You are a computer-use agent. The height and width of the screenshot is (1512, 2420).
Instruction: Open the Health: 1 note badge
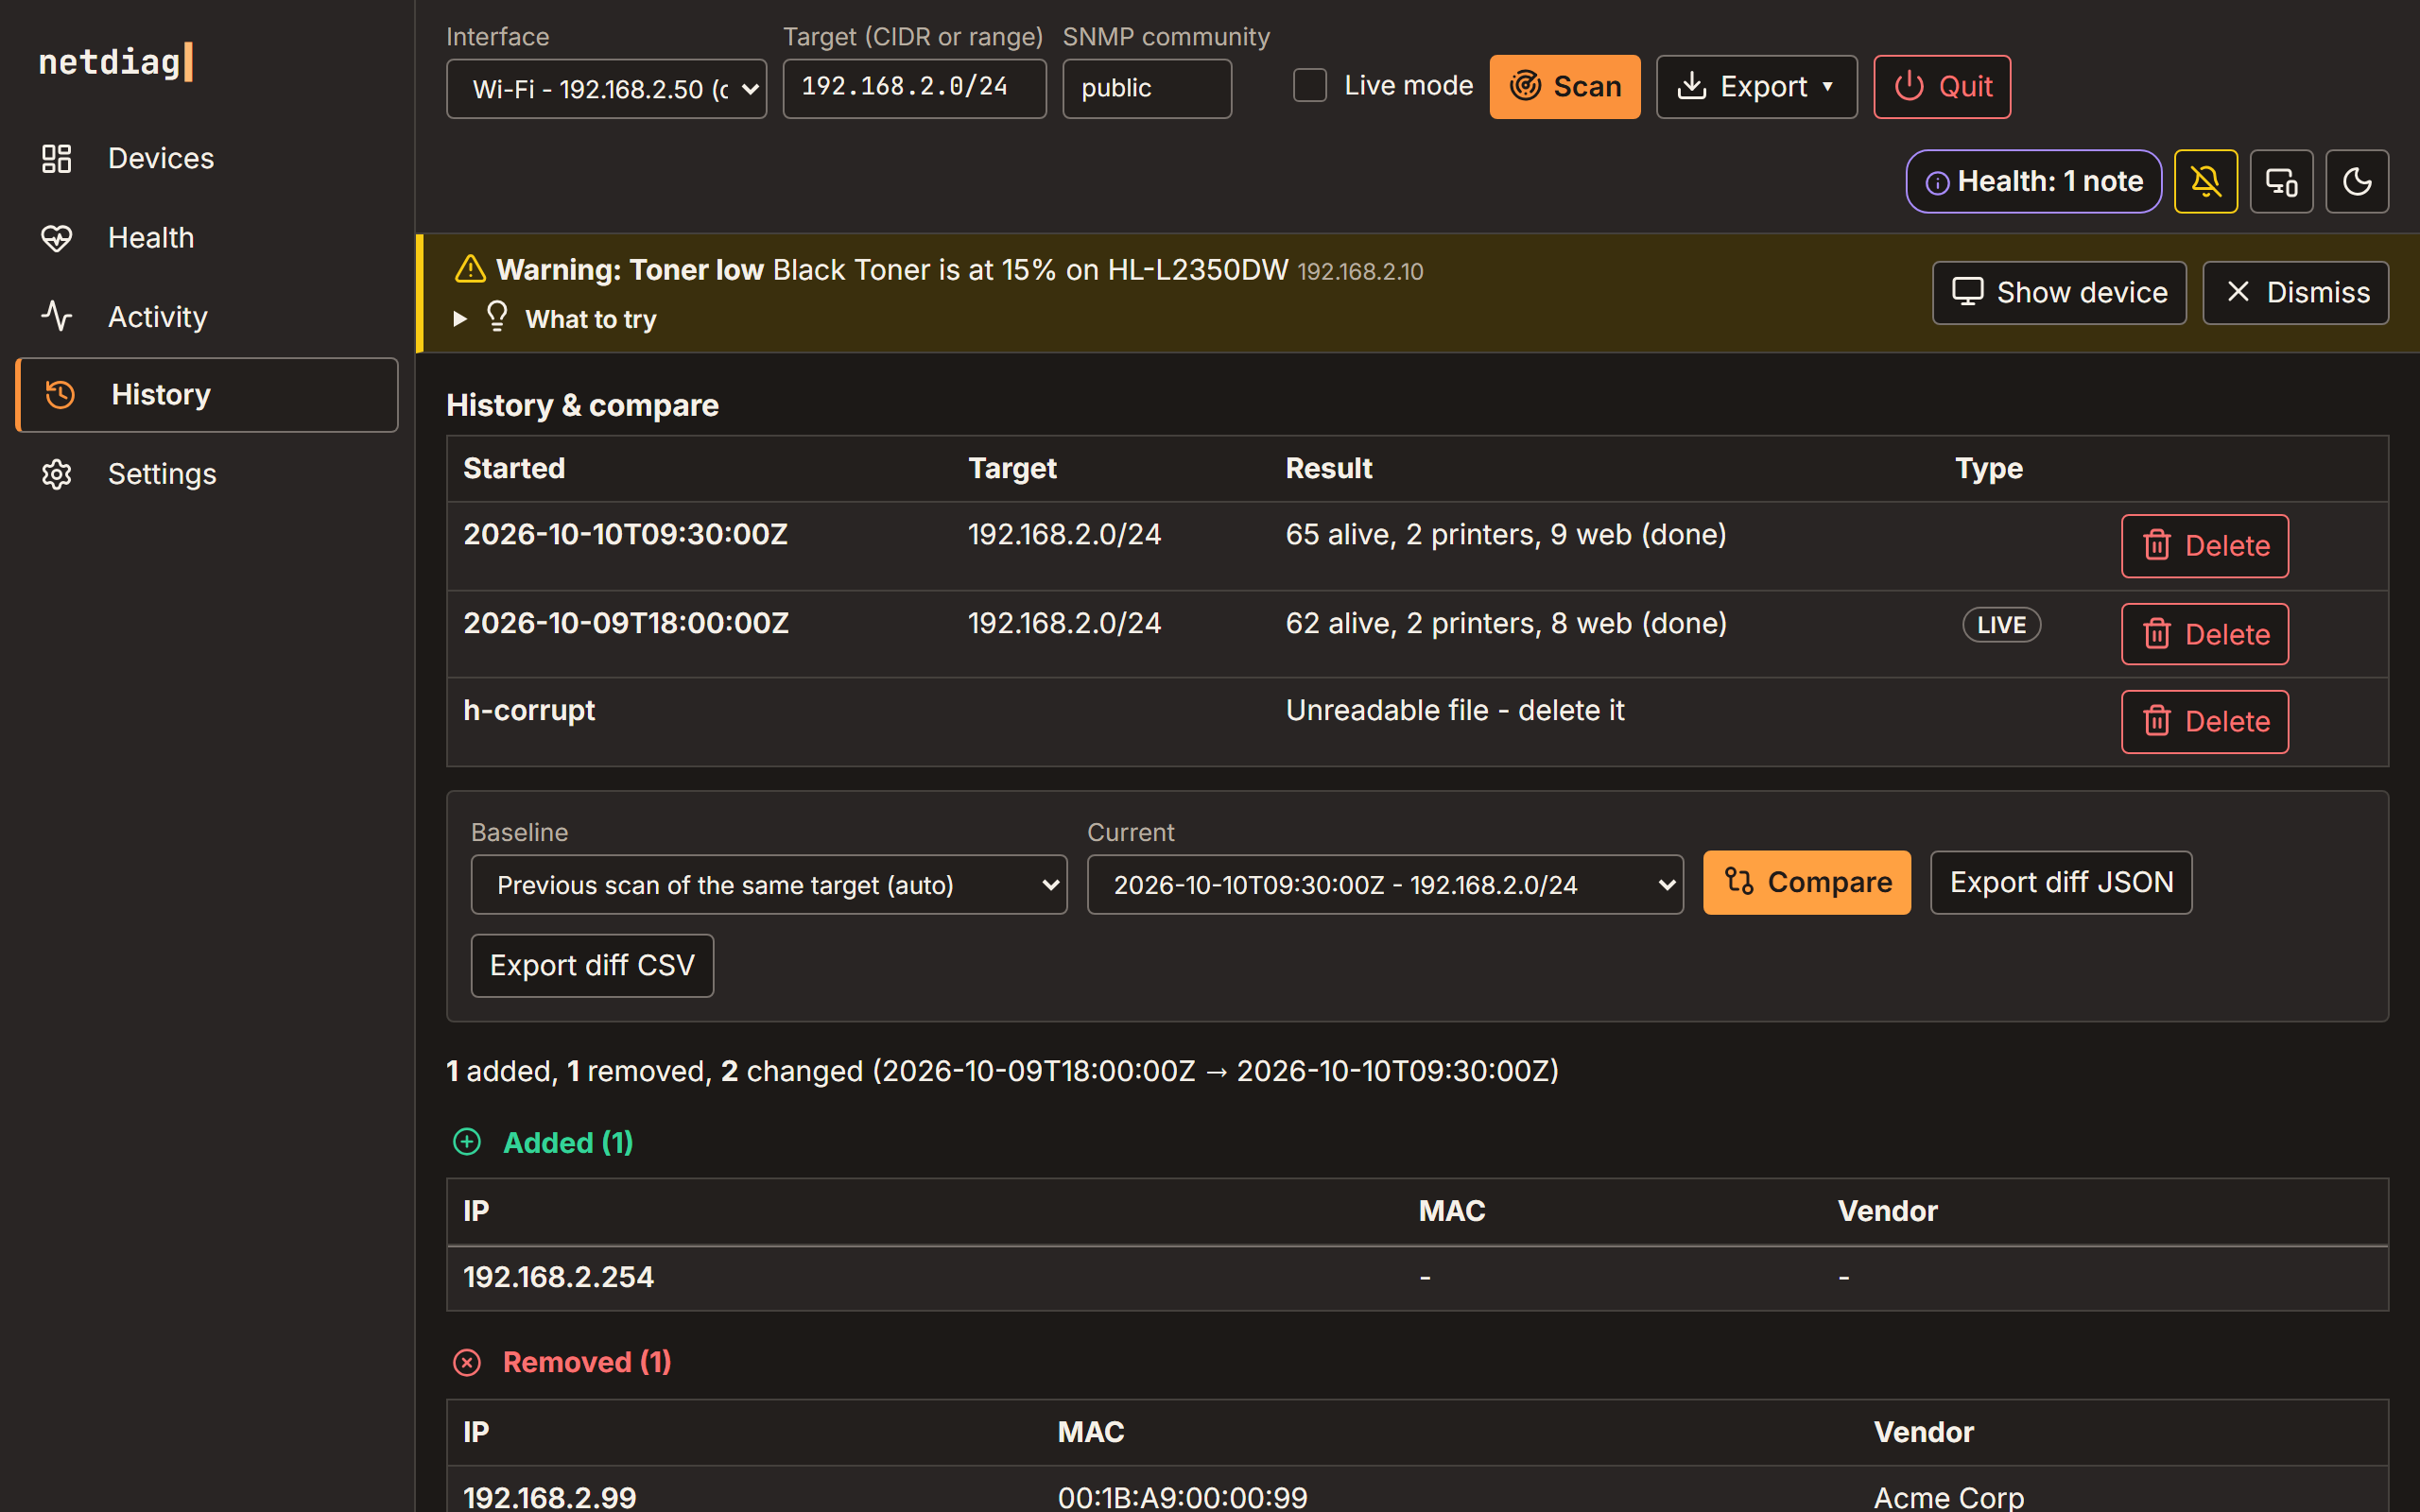coord(2033,181)
